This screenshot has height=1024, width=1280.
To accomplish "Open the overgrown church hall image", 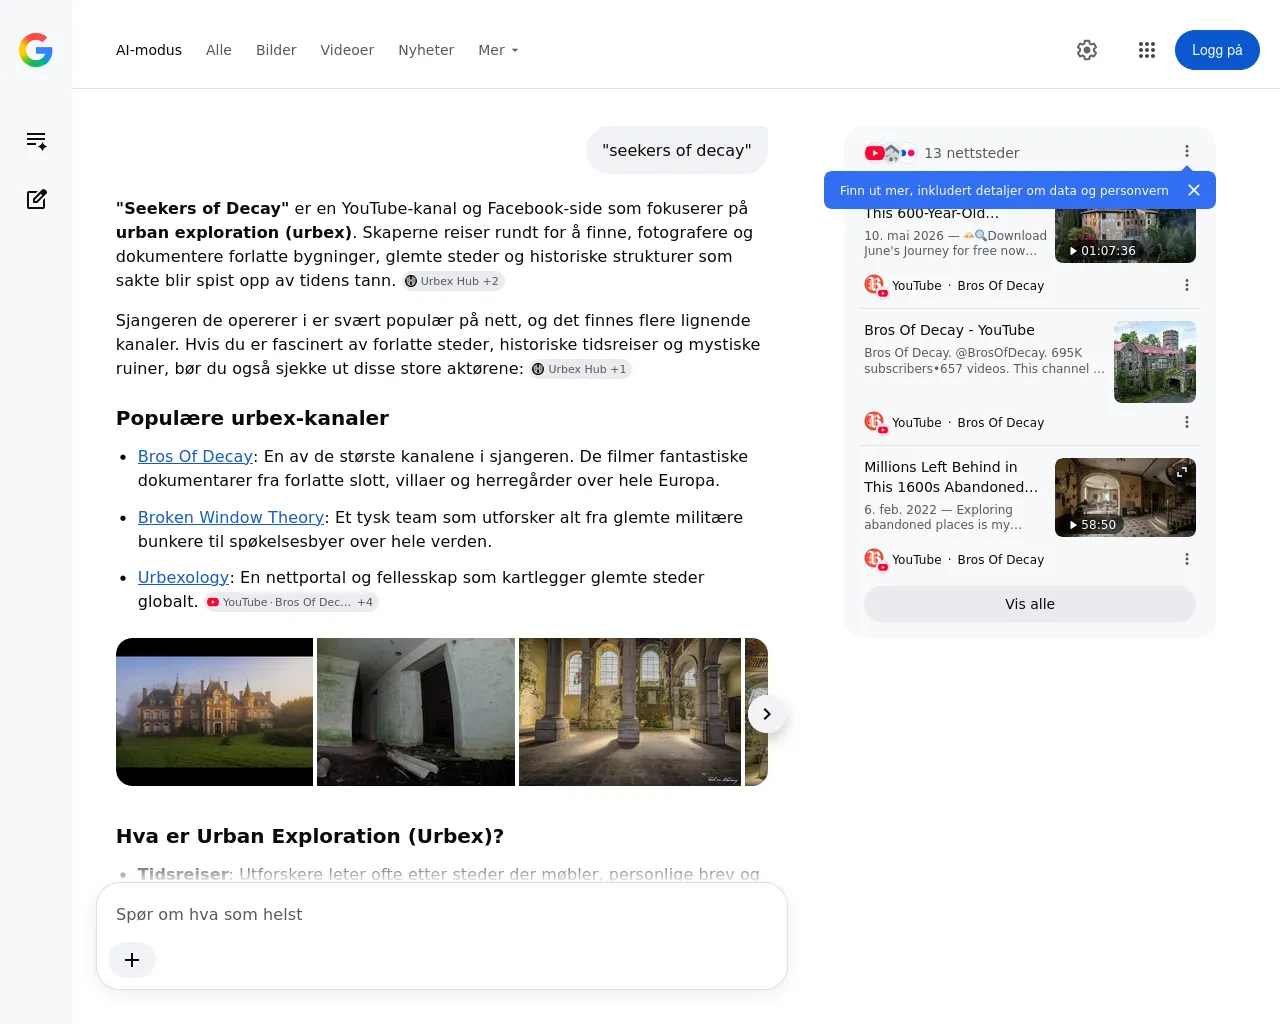I will pos(630,712).
